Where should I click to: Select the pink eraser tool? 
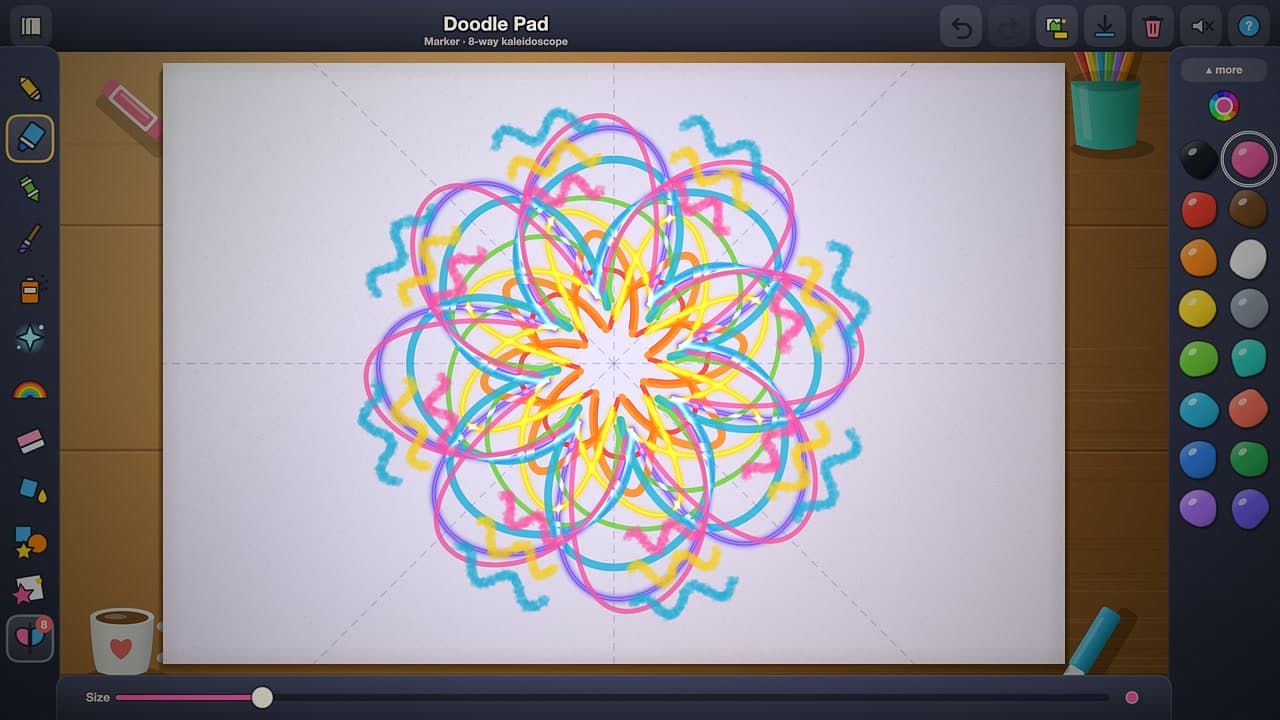(x=30, y=439)
